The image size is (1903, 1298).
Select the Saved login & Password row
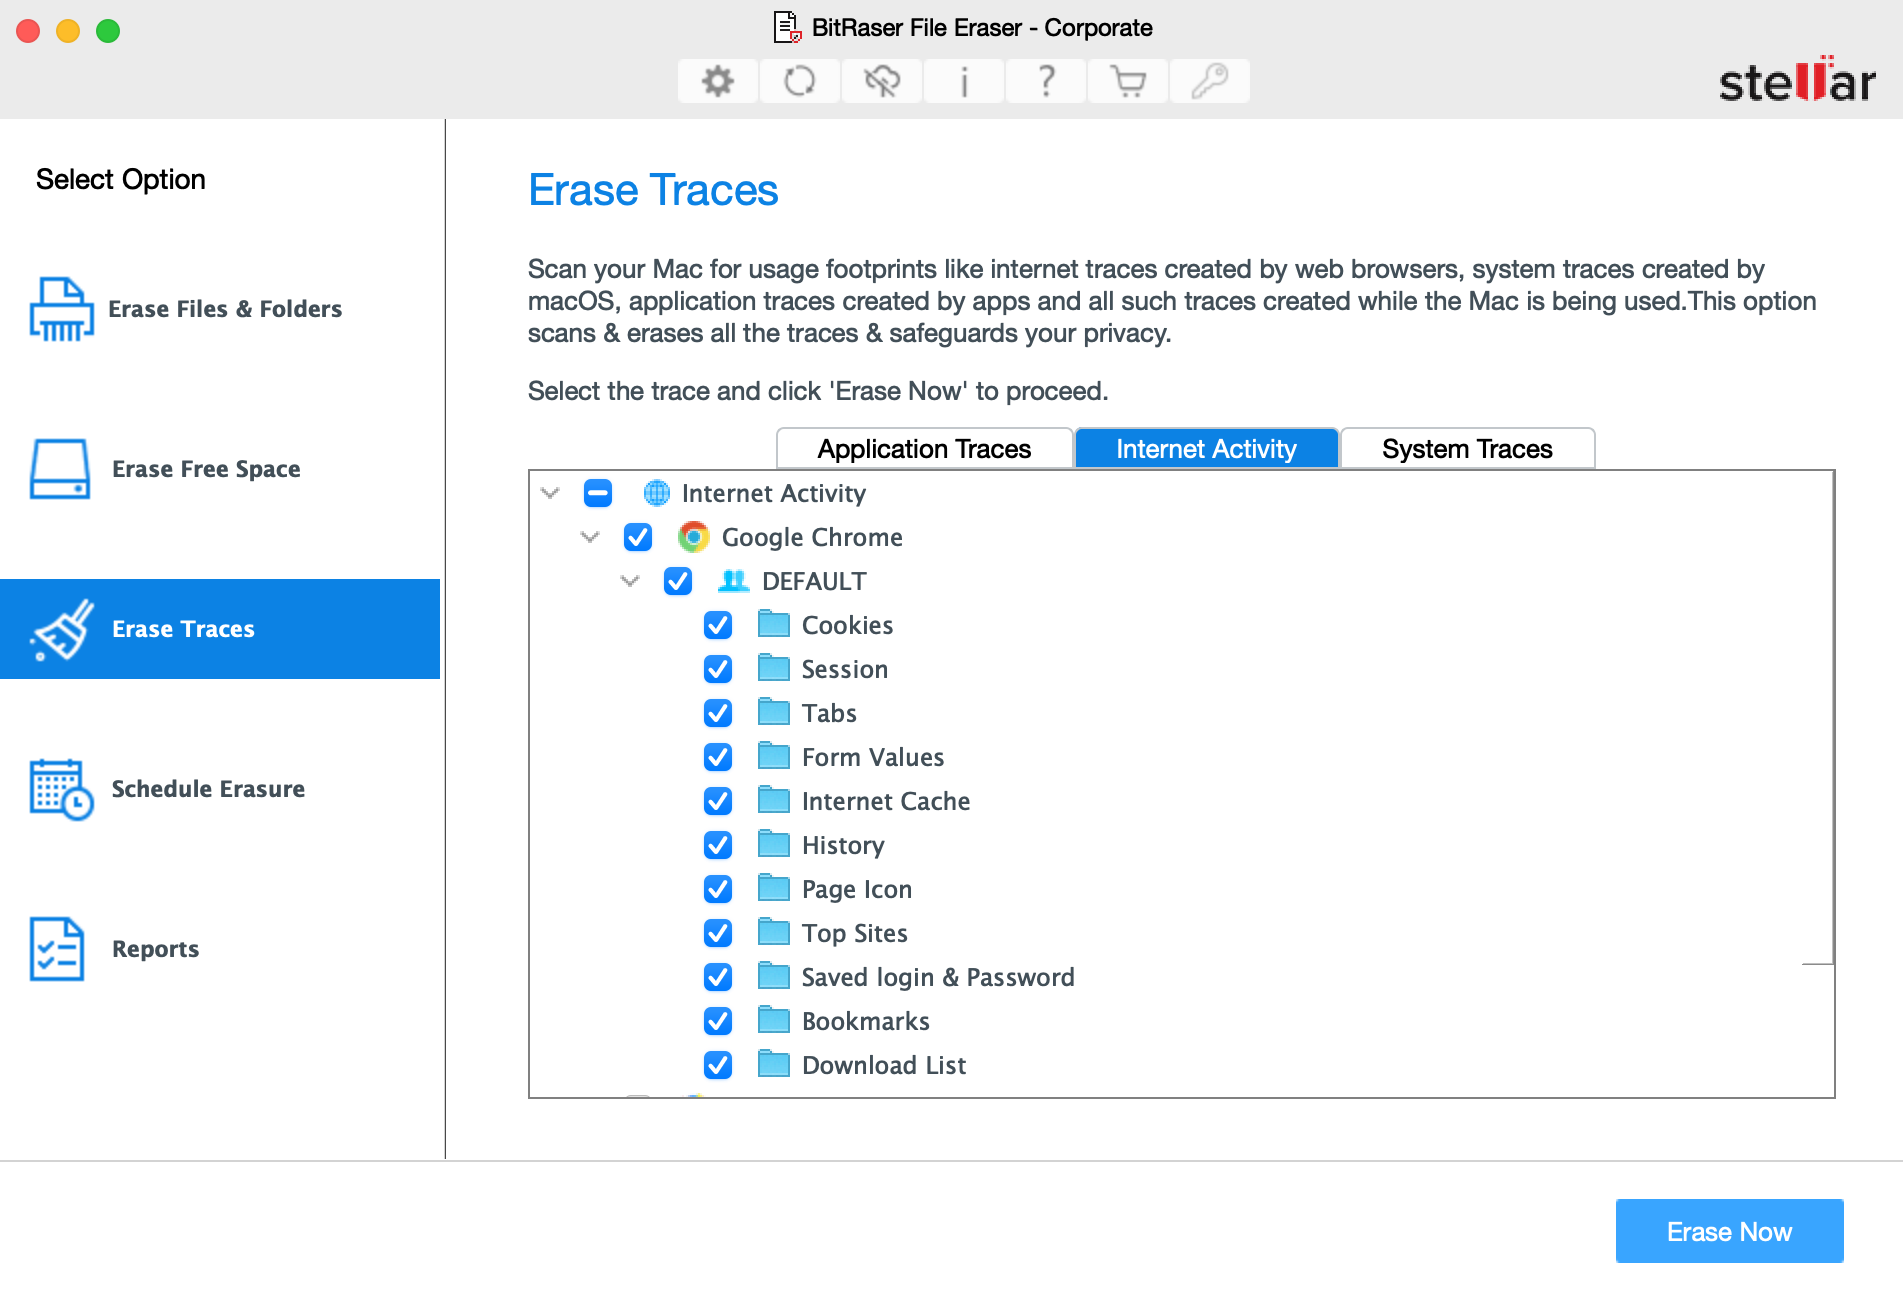1180,977
